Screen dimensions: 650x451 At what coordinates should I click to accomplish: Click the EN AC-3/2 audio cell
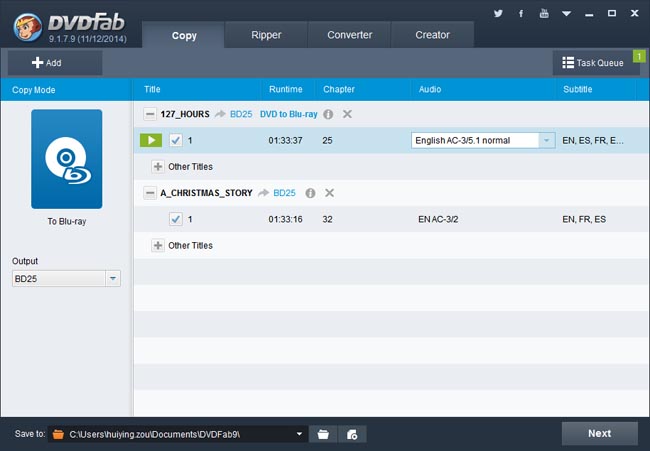(438, 219)
